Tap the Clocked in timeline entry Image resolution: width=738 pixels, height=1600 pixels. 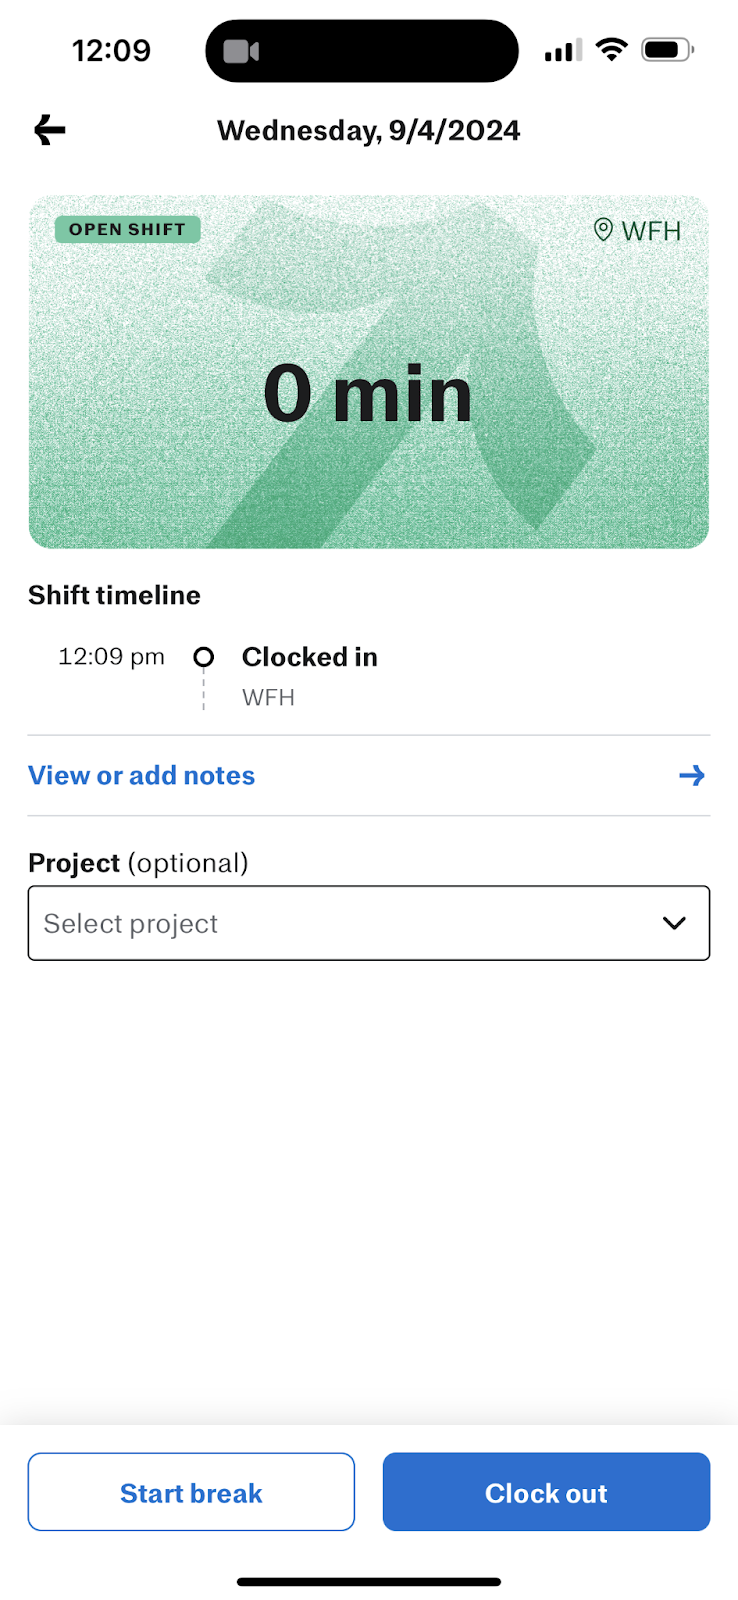(310, 657)
